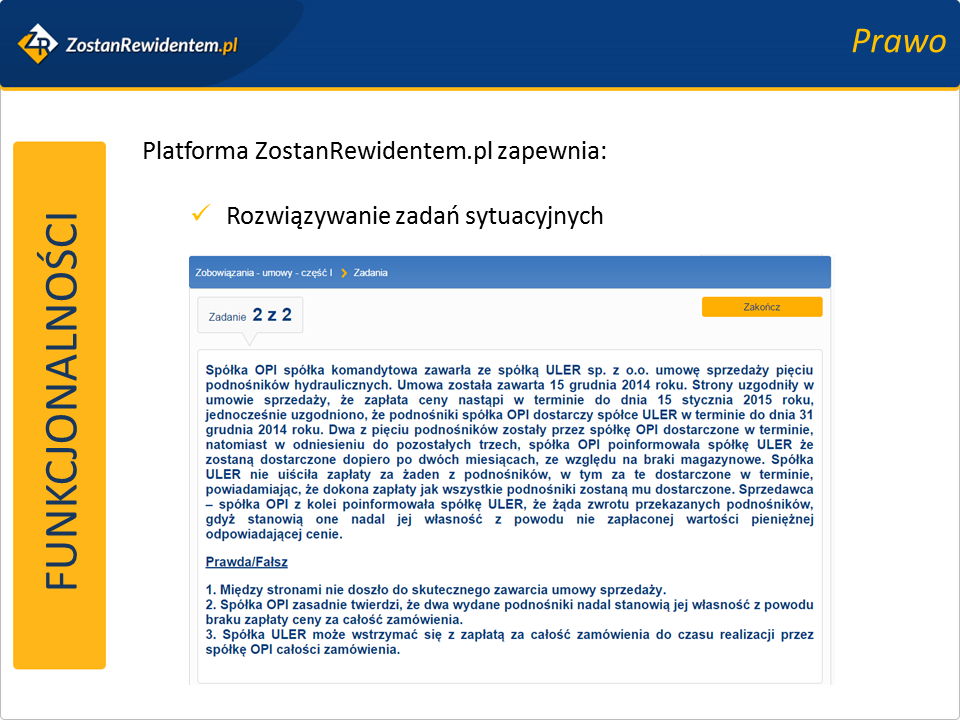This screenshot has width=960, height=720.
Task: Click blank area below statement 3 in panel
Action: pyautogui.click(x=509, y=670)
